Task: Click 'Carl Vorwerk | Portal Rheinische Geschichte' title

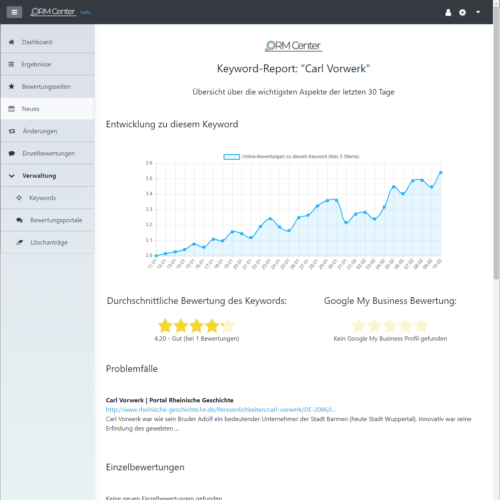Action: [x=169, y=400]
